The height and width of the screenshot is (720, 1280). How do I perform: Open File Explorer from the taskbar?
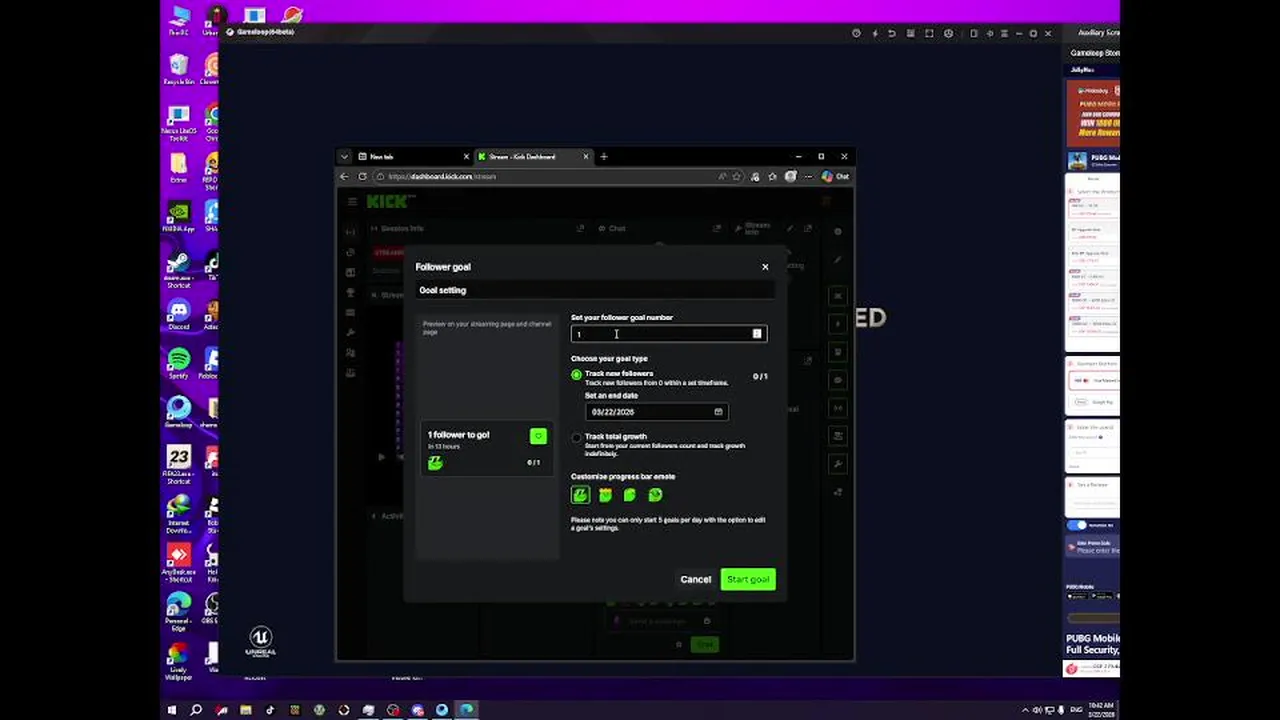245,710
